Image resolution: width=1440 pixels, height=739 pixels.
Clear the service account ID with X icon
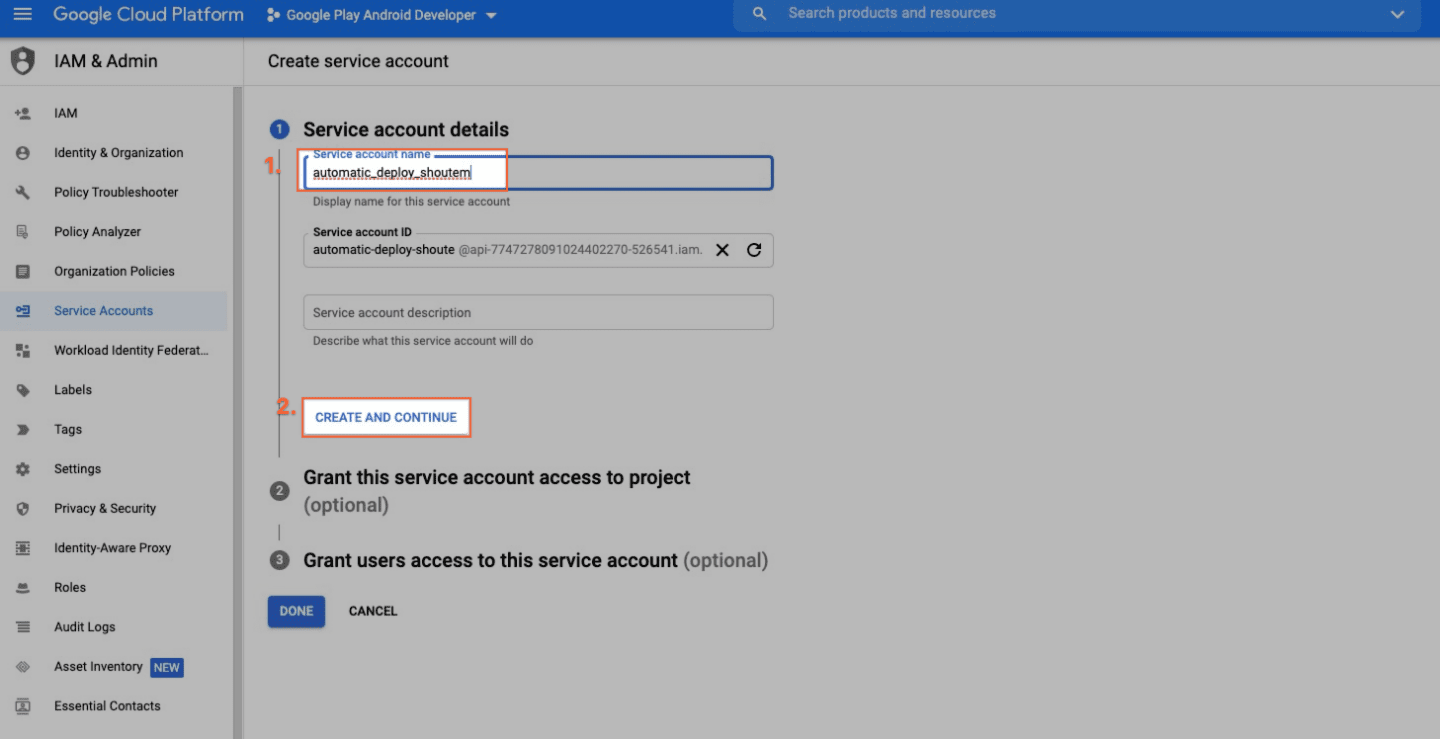pyautogui.click(x=722, y=250)
